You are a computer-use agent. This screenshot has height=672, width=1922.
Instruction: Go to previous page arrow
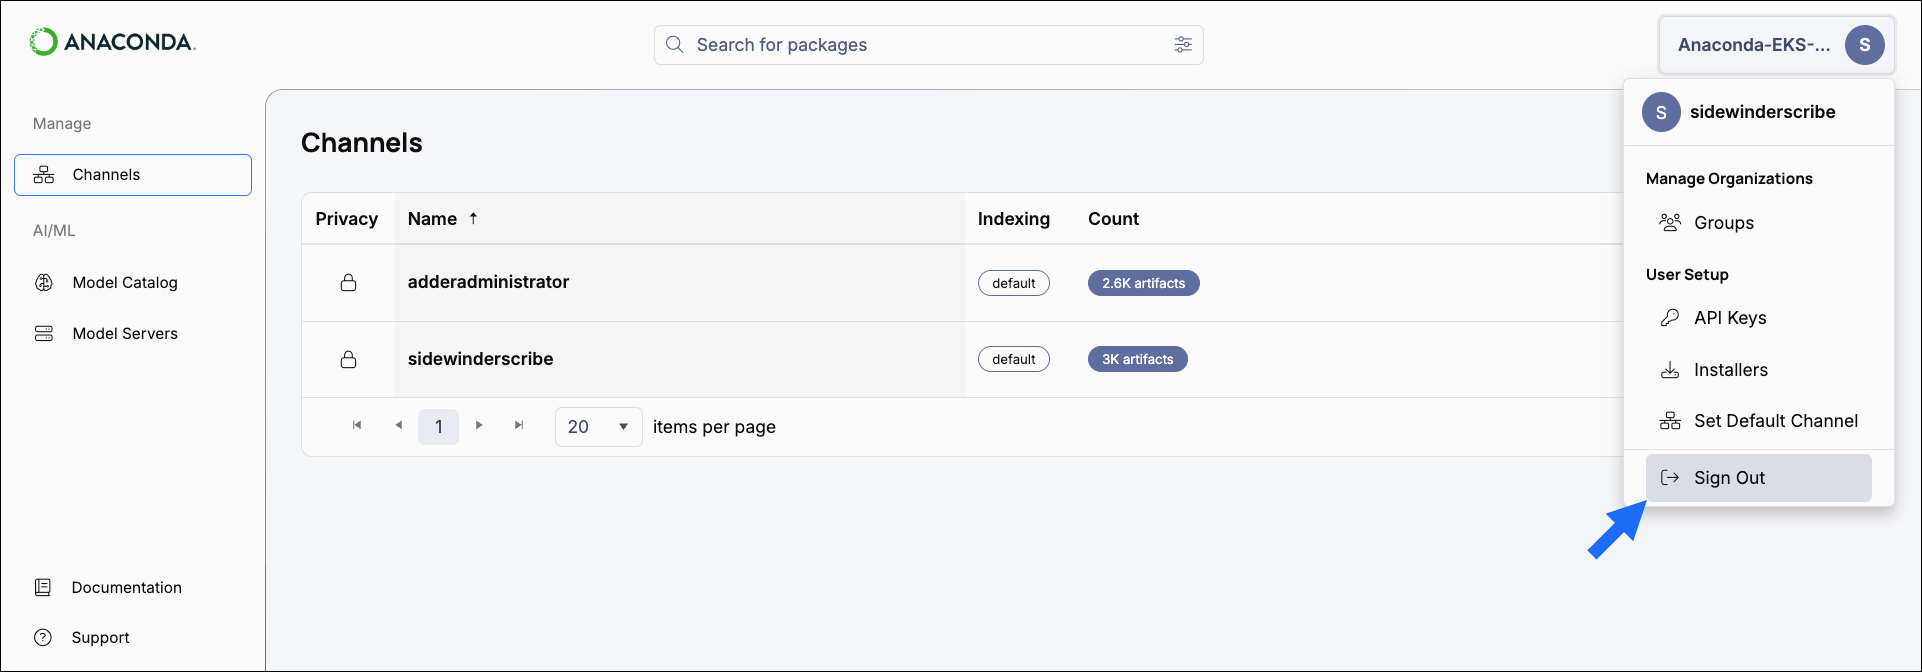tap(399, 426)
